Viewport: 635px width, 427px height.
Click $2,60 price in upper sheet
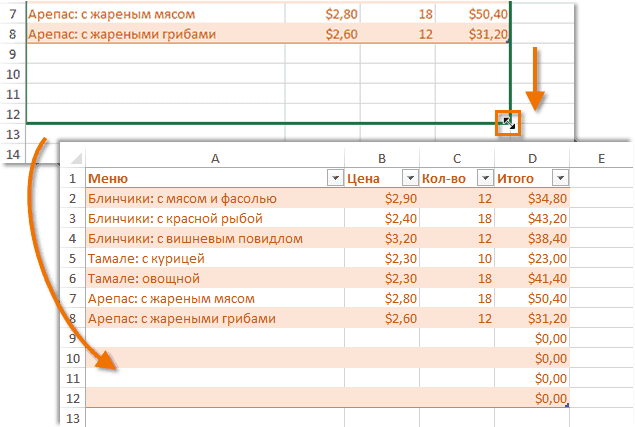tap(323, 34)
